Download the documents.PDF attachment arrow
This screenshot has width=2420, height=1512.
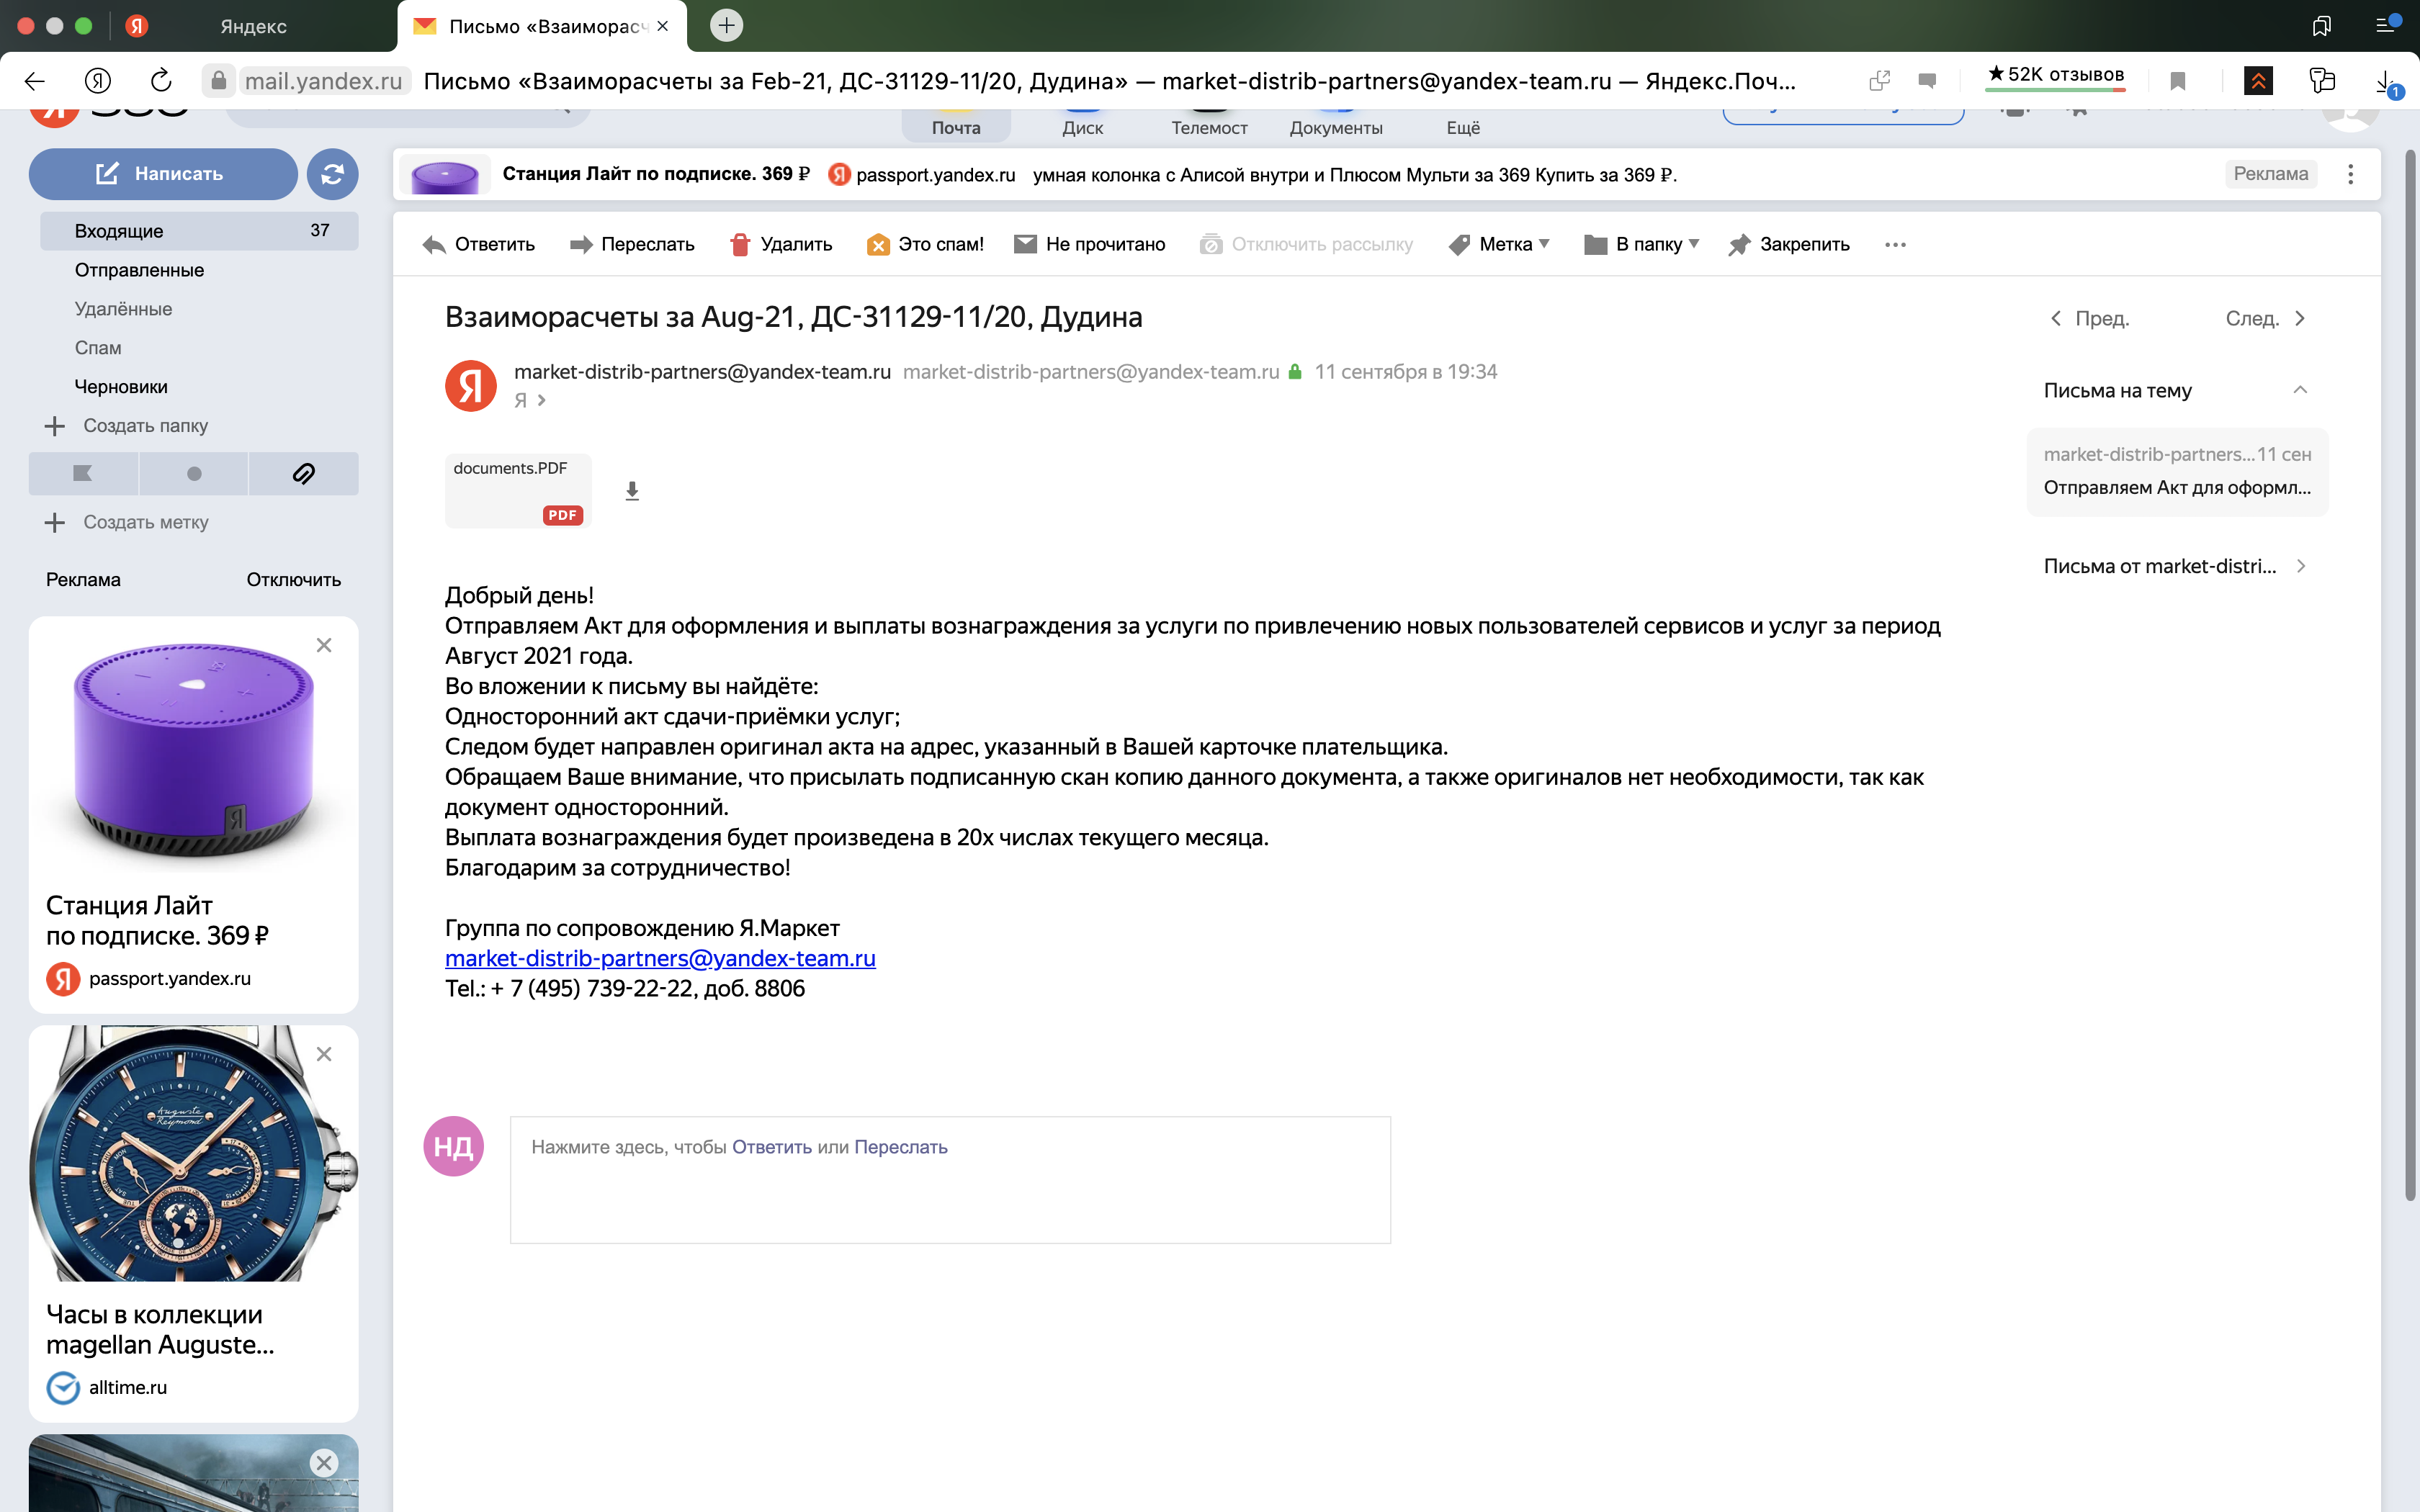click(632, 491)
